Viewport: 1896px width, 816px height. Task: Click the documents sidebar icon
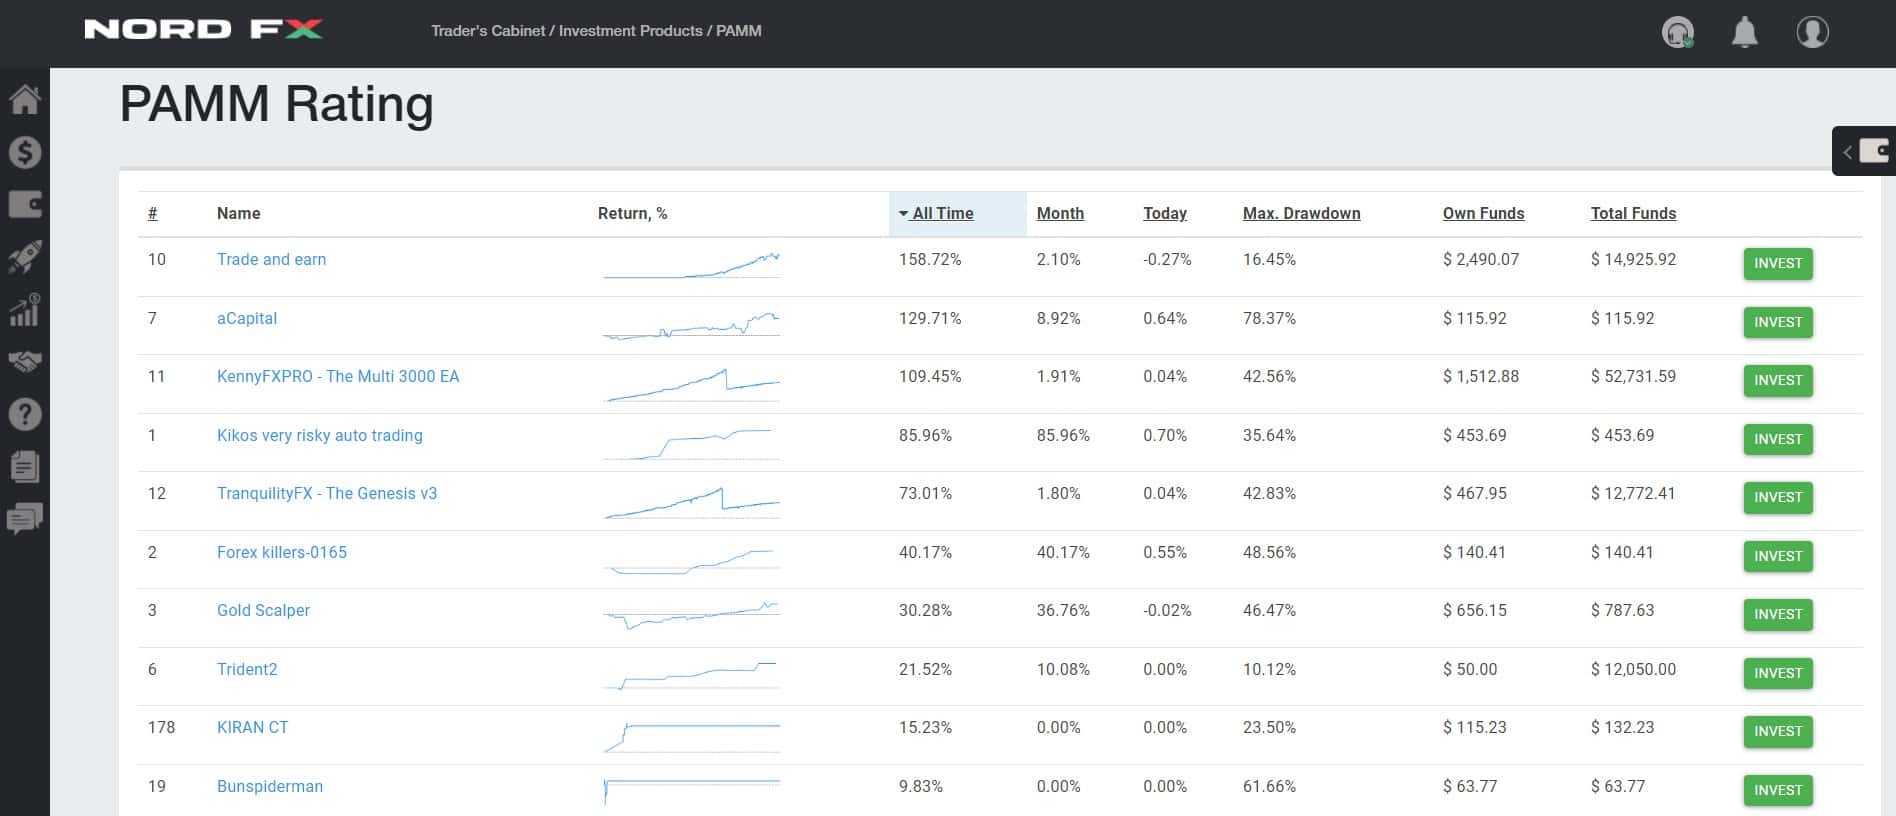[x=25, y=466]
